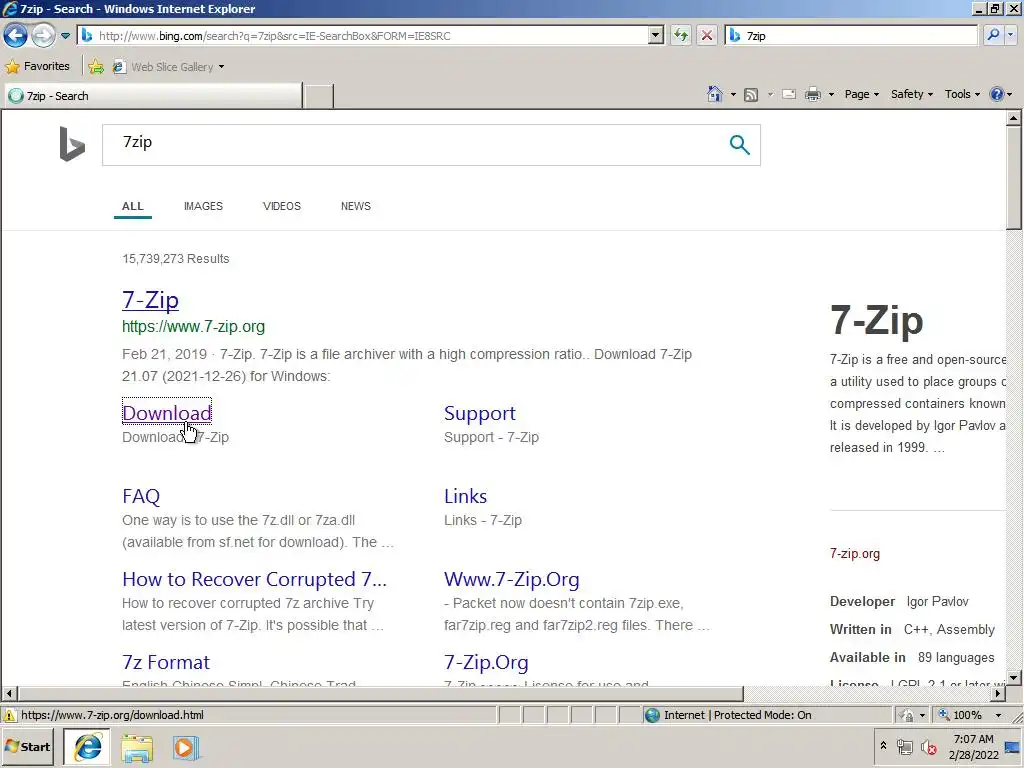Click the muted volume tray icon

click(x=928, y=746)
